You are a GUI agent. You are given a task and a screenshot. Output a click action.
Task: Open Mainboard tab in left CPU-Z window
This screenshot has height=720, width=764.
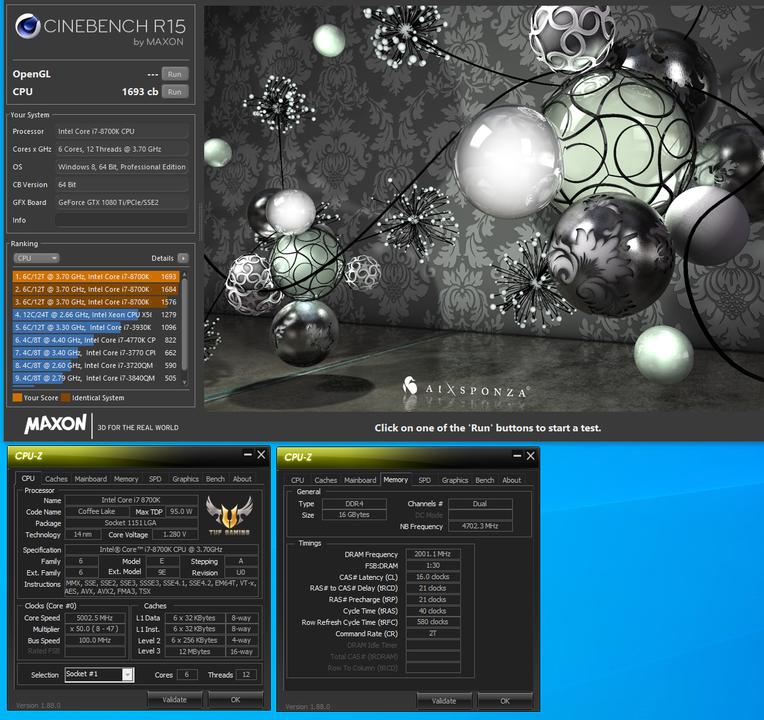coord(91,479)
